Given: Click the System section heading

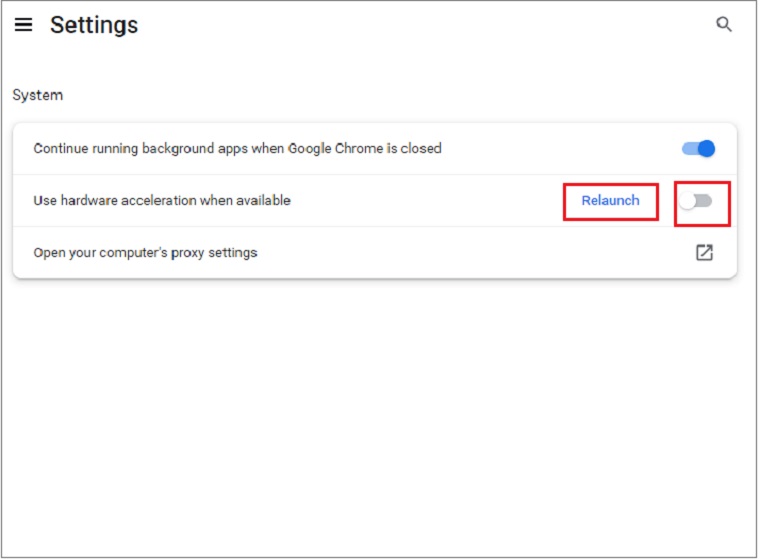Looking at the screenshot, I should point(37,96).
